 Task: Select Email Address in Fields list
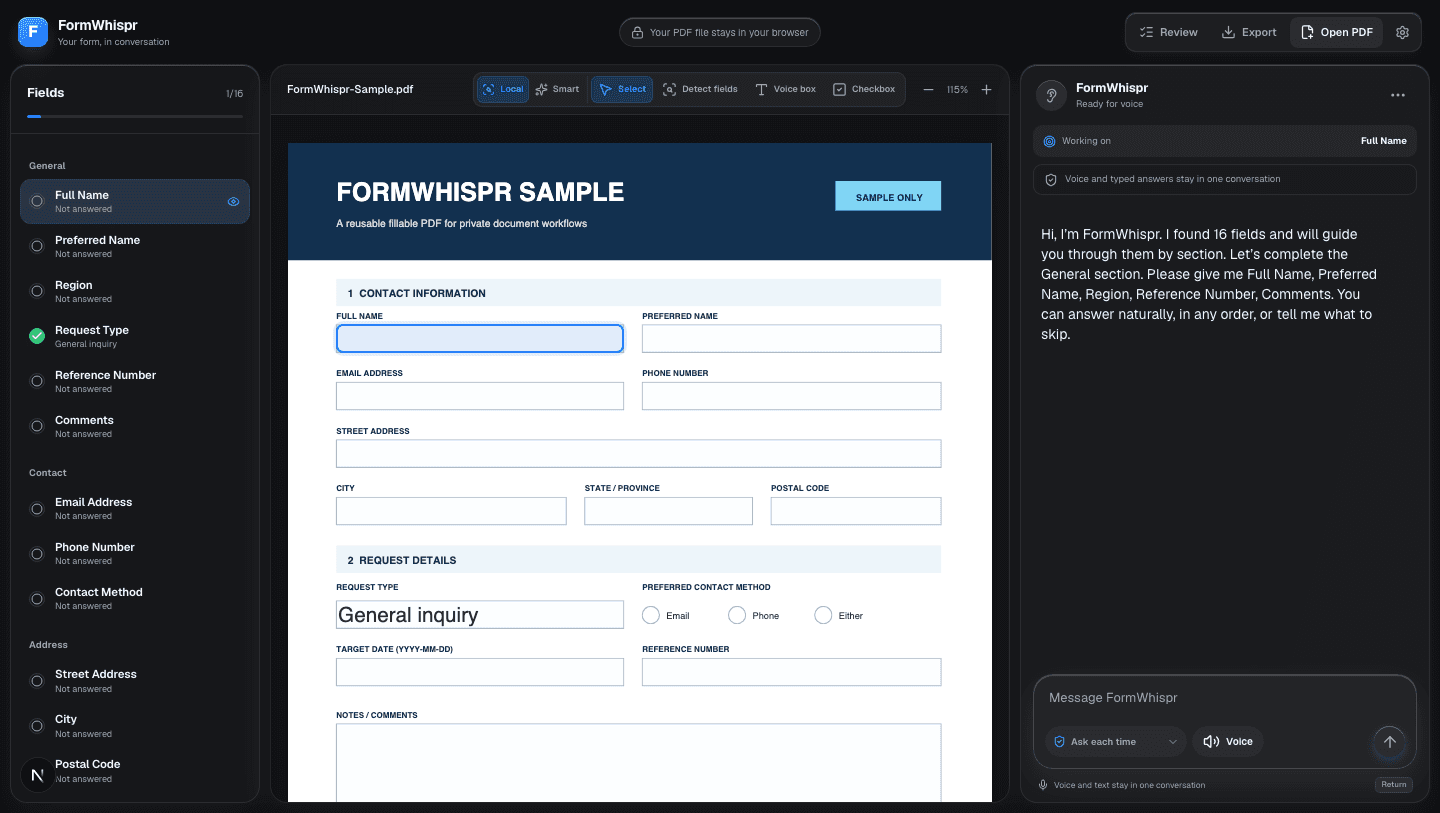(x=135, y=508)
